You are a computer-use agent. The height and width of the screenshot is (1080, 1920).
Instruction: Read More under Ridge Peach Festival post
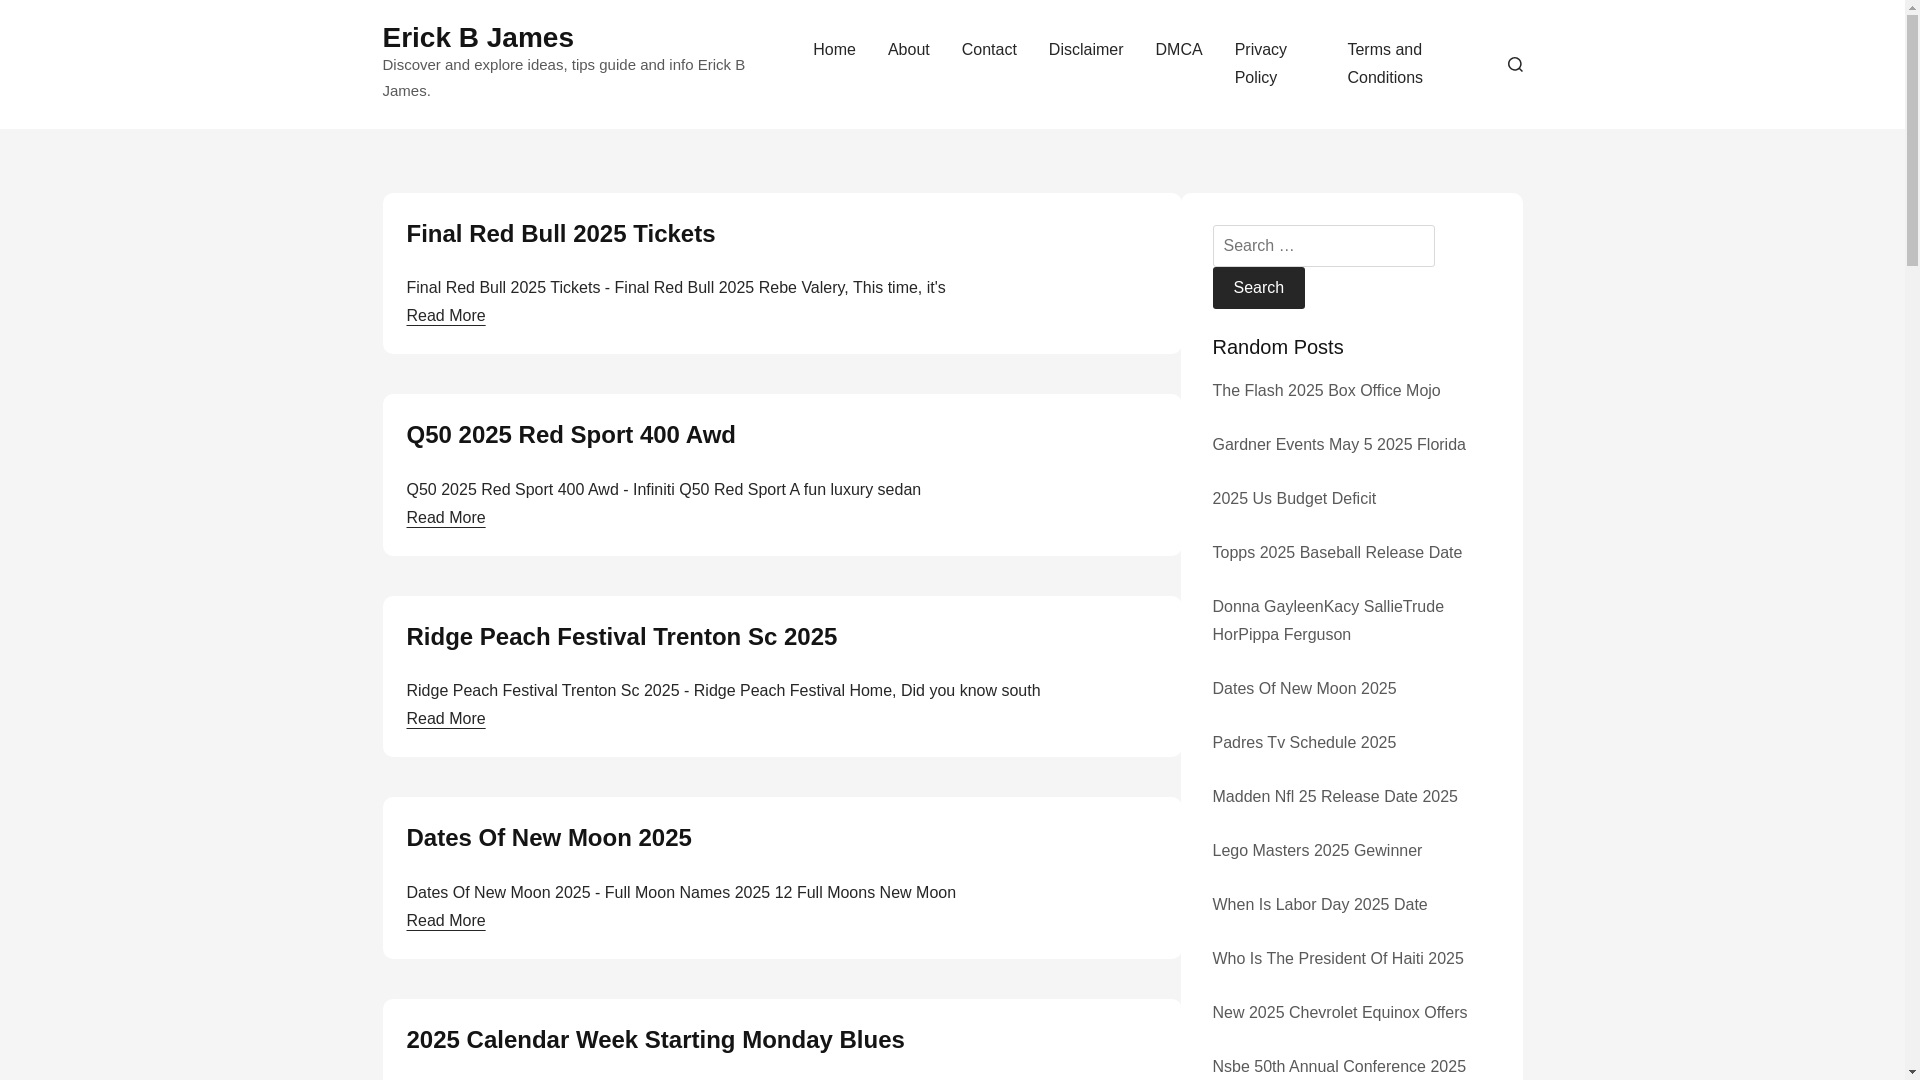pyautogui.click(x=445, y=719)
